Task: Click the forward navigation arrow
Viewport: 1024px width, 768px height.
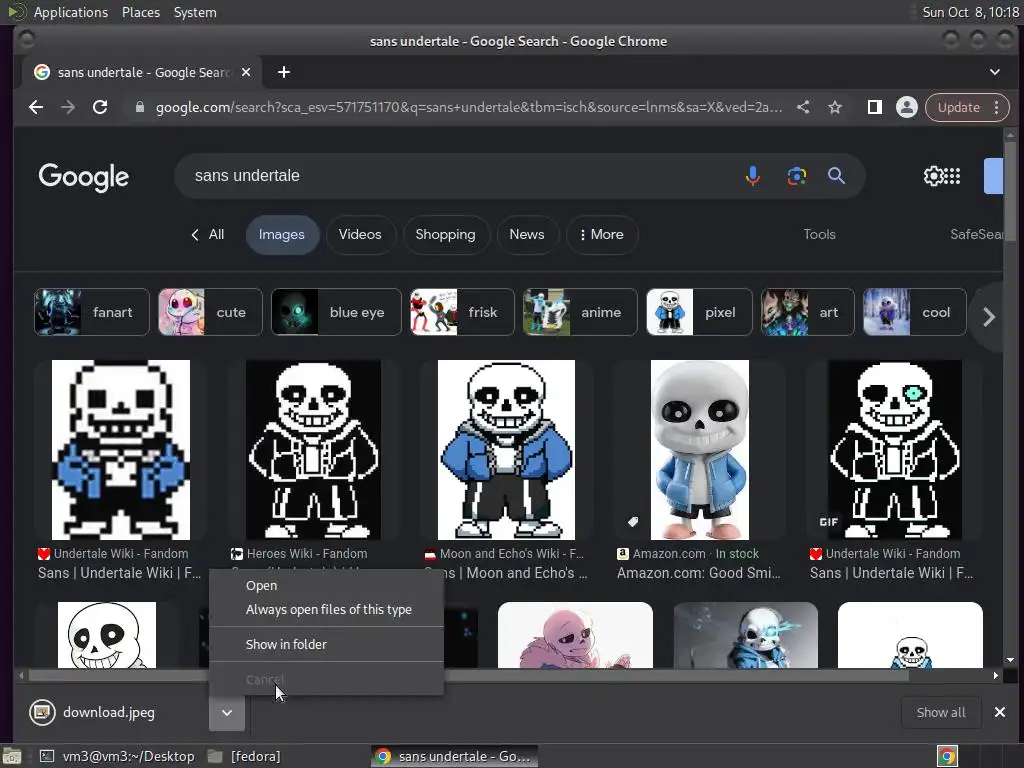Action: pyautogui.click(x=68, y=107)
